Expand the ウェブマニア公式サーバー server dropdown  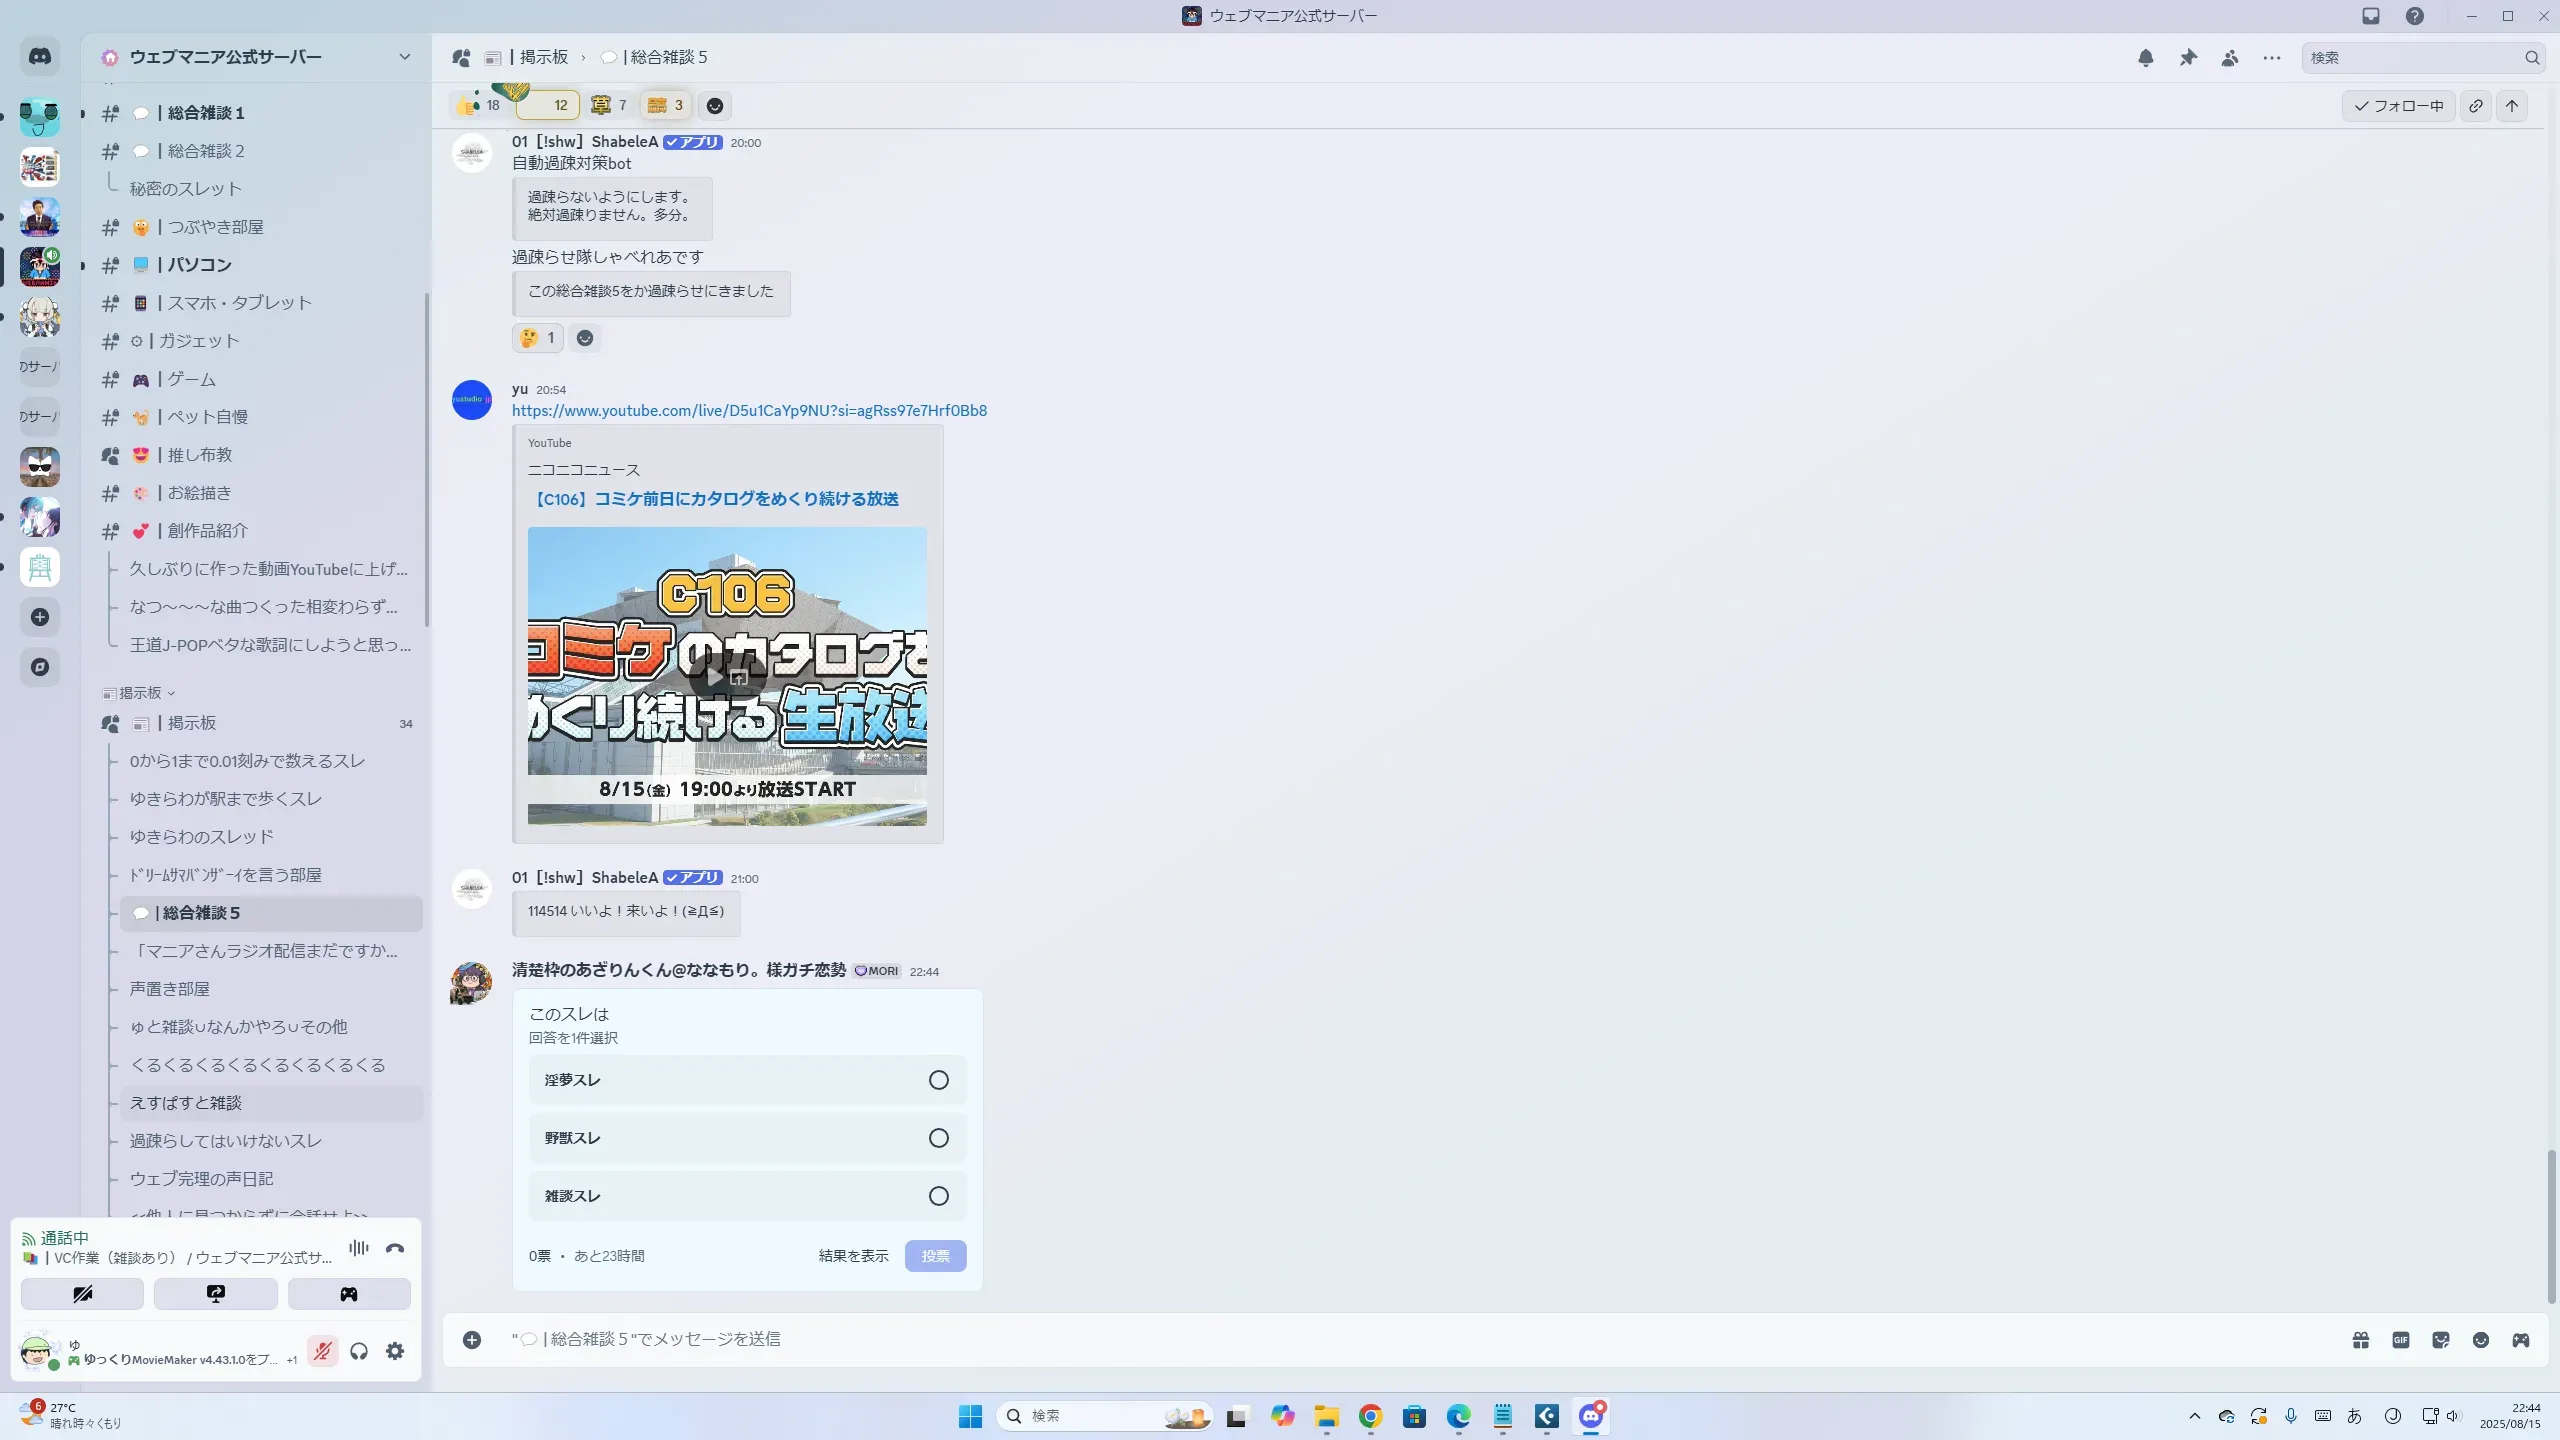pyautogui.click(x=404, y=57)
